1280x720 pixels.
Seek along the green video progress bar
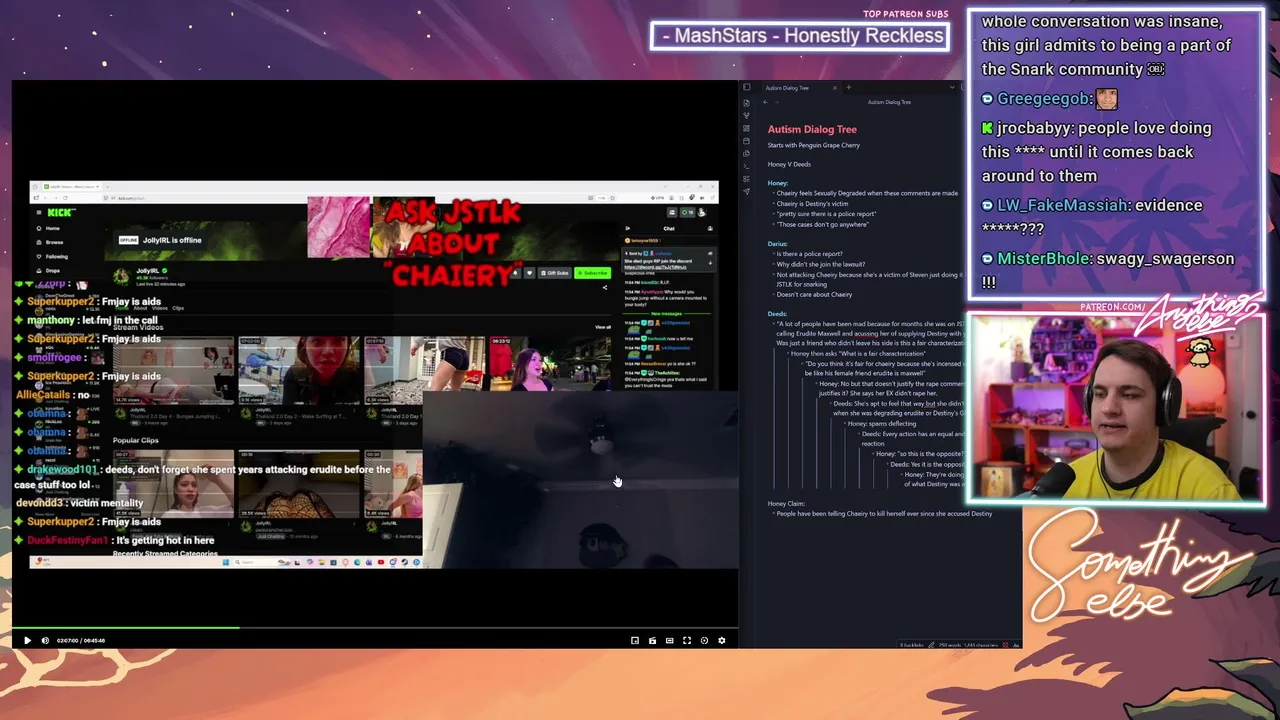pyautogui.click(x=375, y=628)
